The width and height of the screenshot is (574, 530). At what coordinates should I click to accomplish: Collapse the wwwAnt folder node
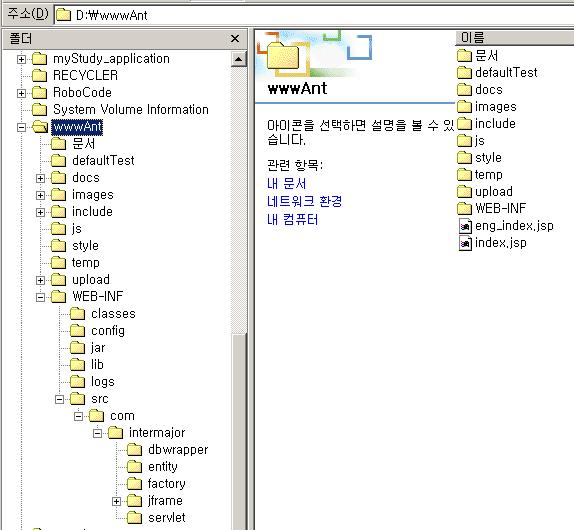point(22,127)
